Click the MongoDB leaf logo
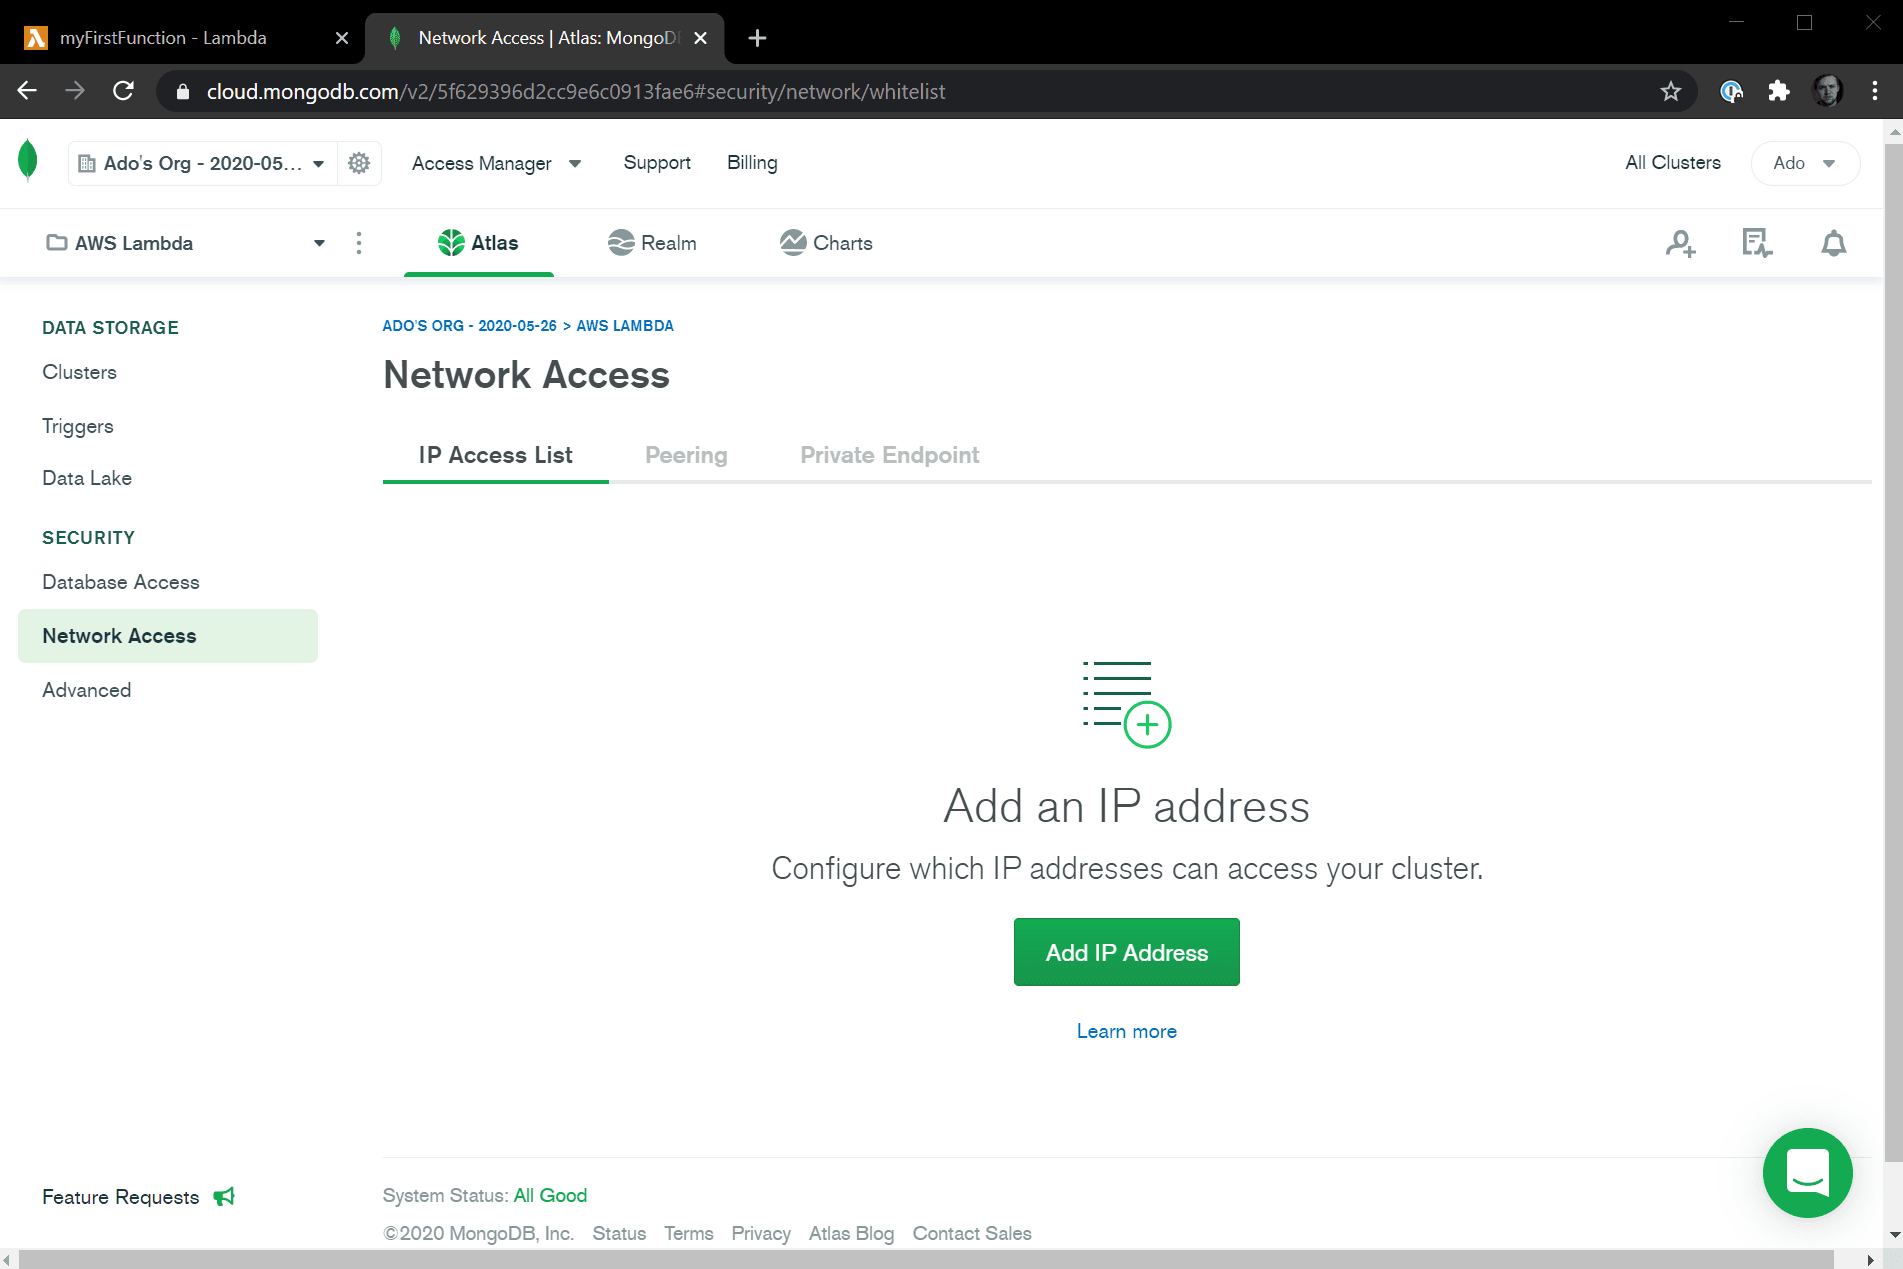1903x1269 pixels. (x=28, y=161)
